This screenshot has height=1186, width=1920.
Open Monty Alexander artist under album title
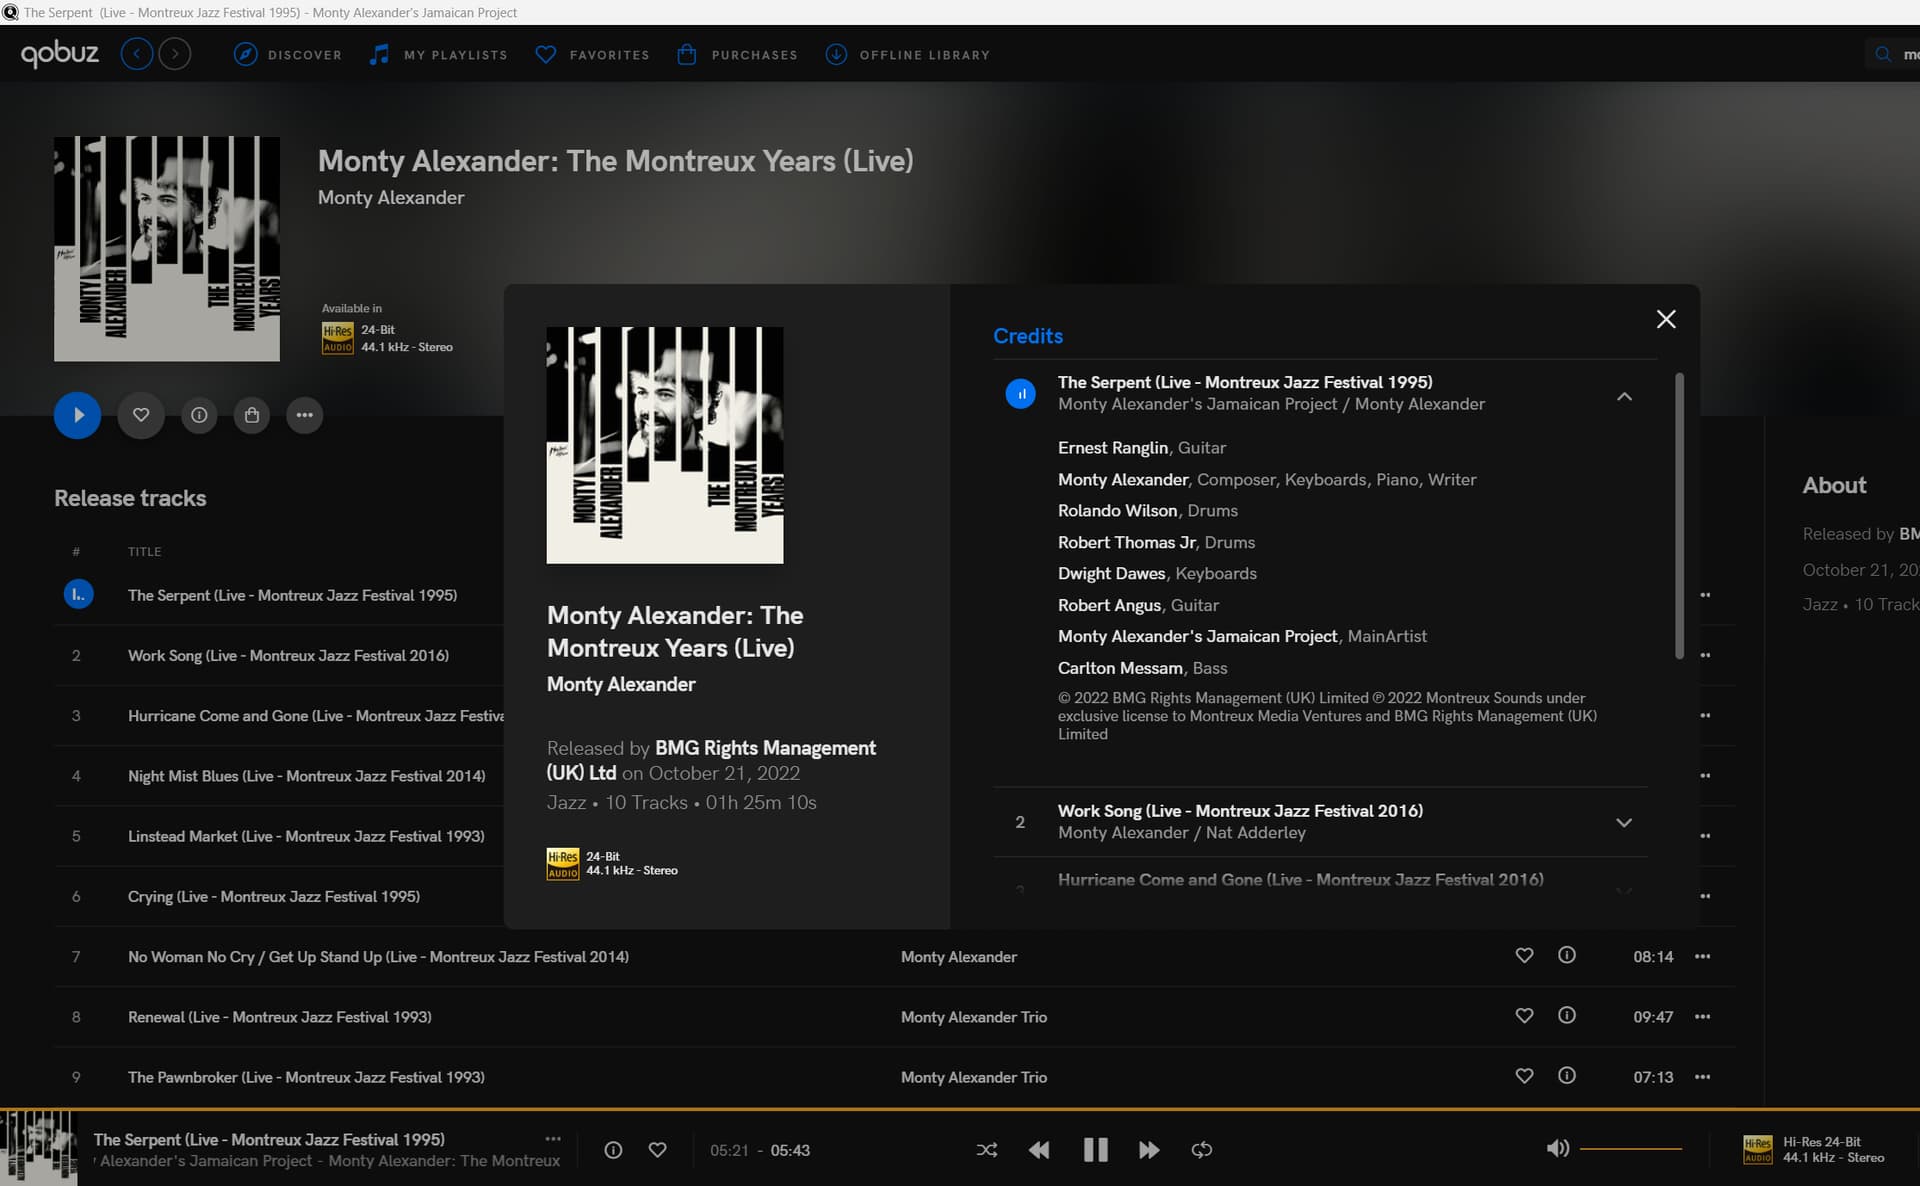(391, 198)
